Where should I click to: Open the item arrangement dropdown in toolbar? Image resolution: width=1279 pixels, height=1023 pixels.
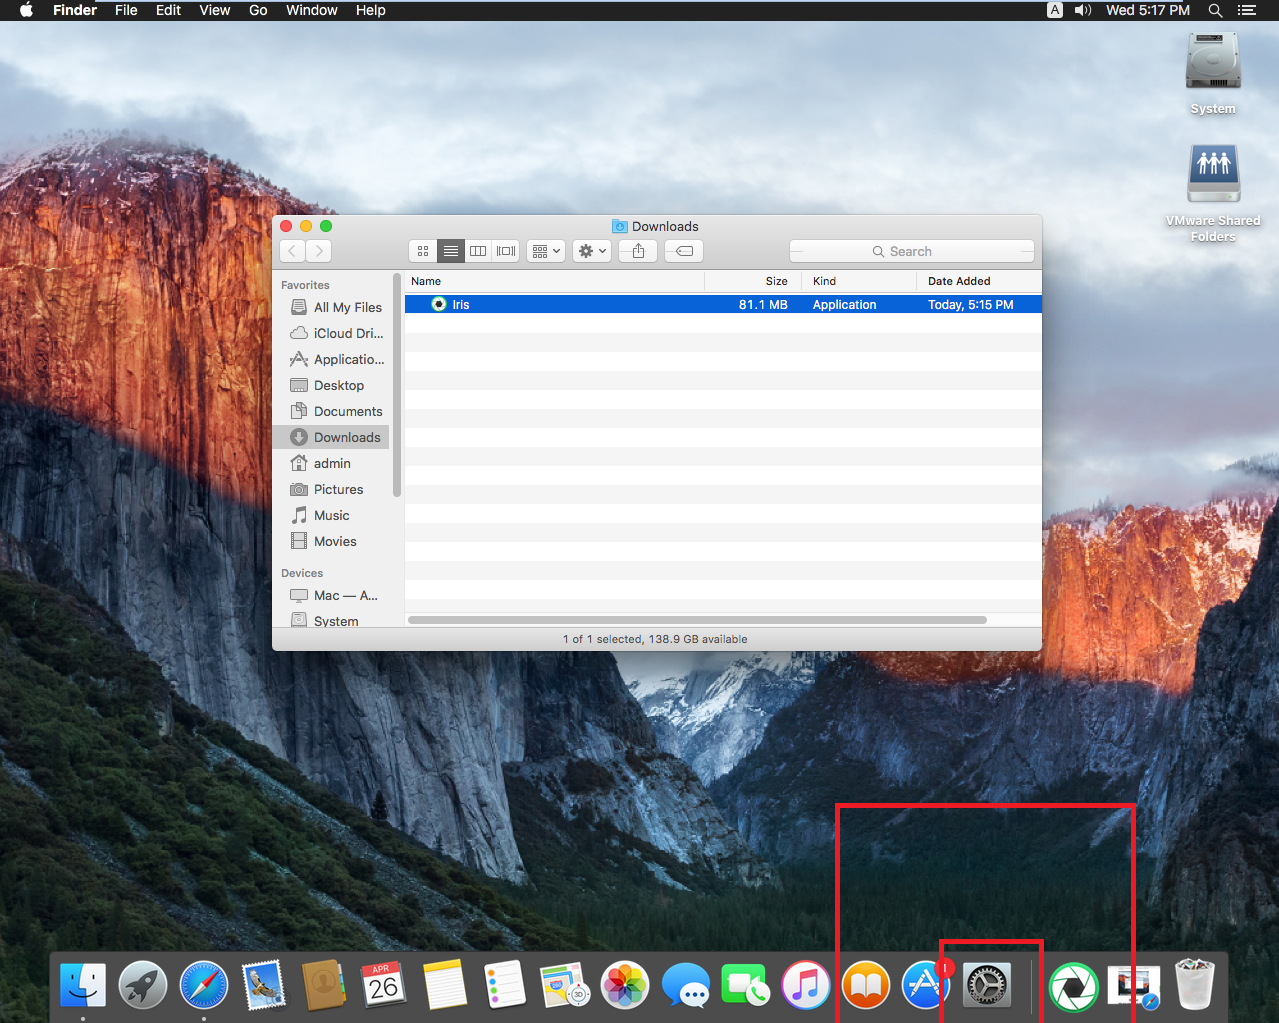pyautogui.click(x=546, y=251)
